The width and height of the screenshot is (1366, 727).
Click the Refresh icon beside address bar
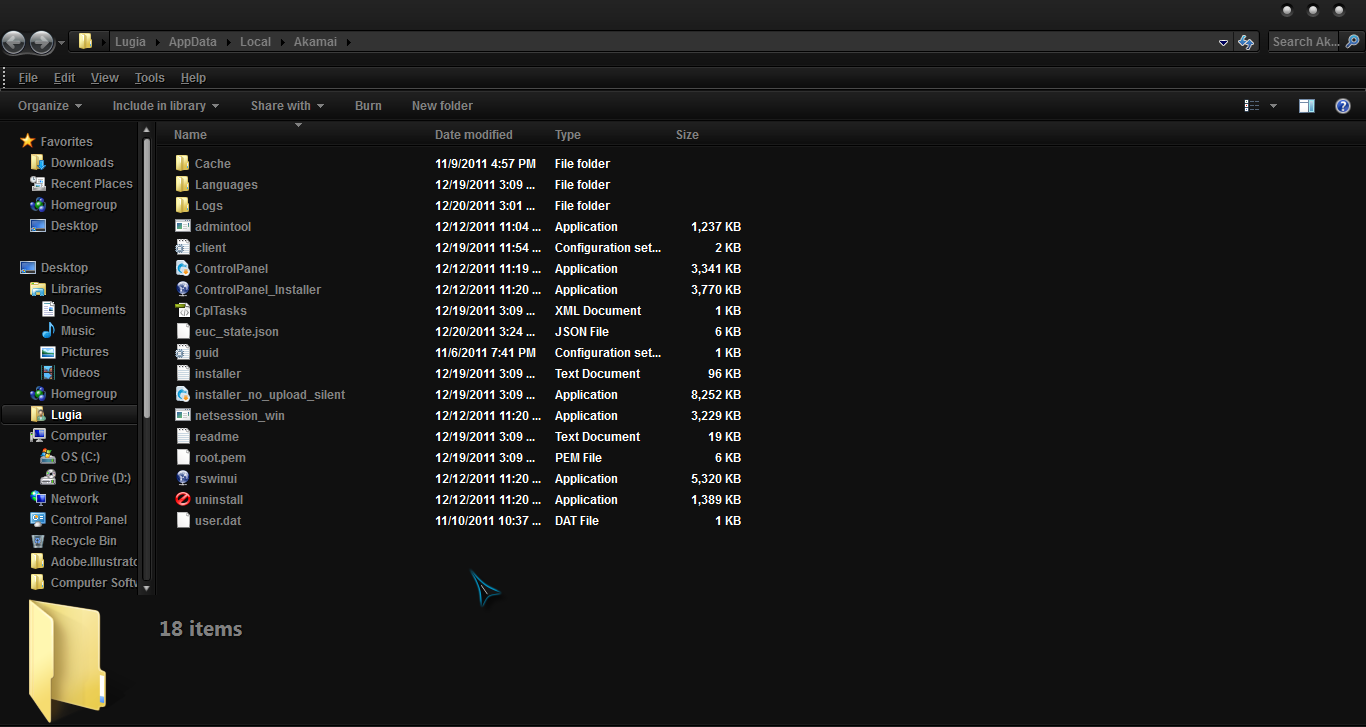(1246, 42)
